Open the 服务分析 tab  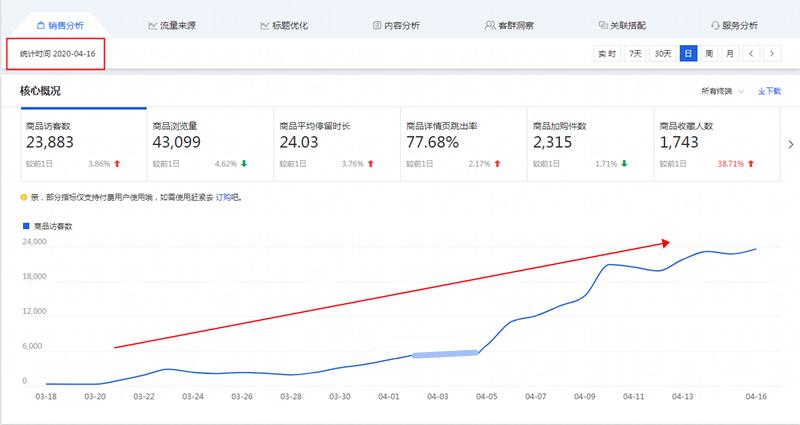pyautogui.click(x=734, y=25)
